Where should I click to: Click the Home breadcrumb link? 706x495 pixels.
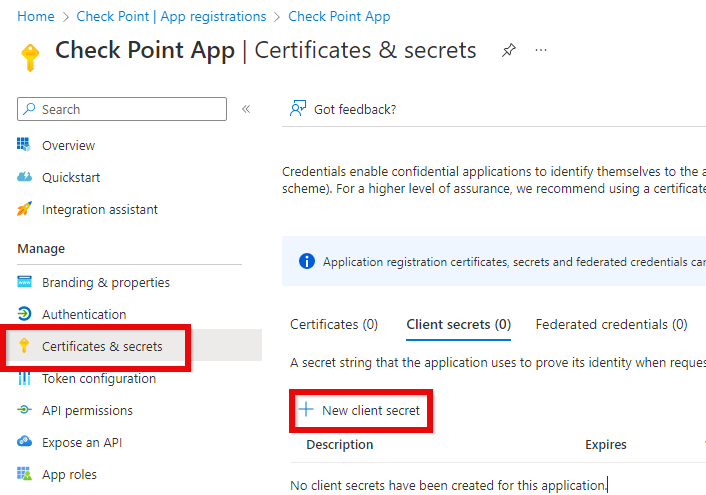[36, 17]
